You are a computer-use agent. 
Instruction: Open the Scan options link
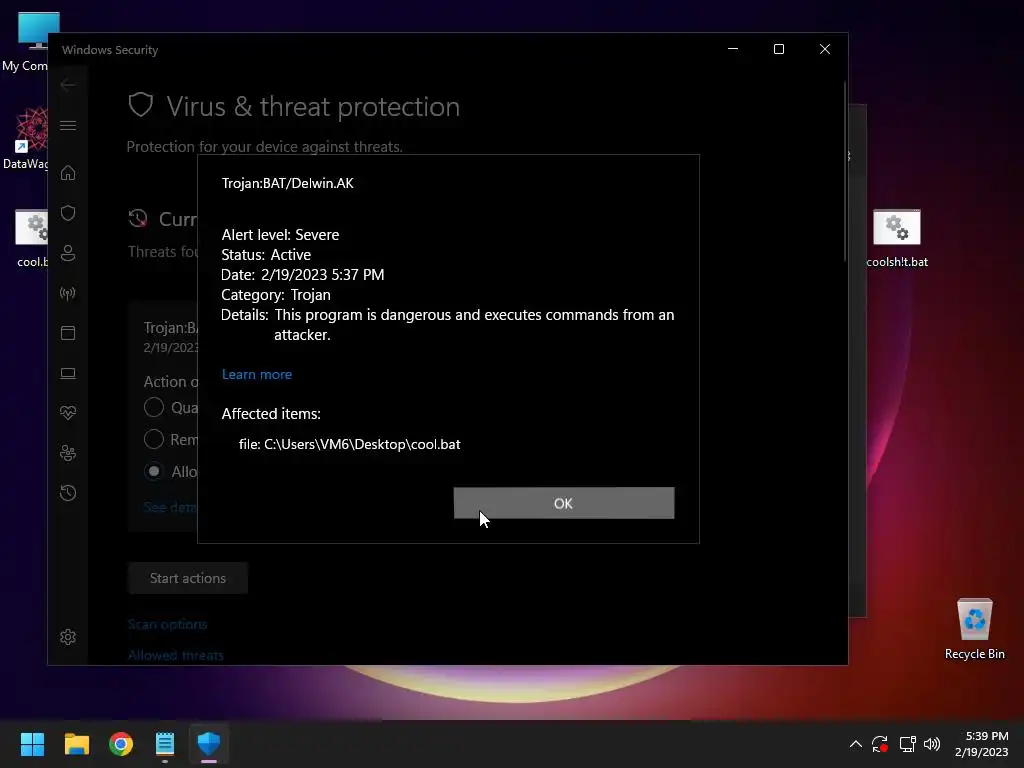pyautogui.click(x=168, y=624)
